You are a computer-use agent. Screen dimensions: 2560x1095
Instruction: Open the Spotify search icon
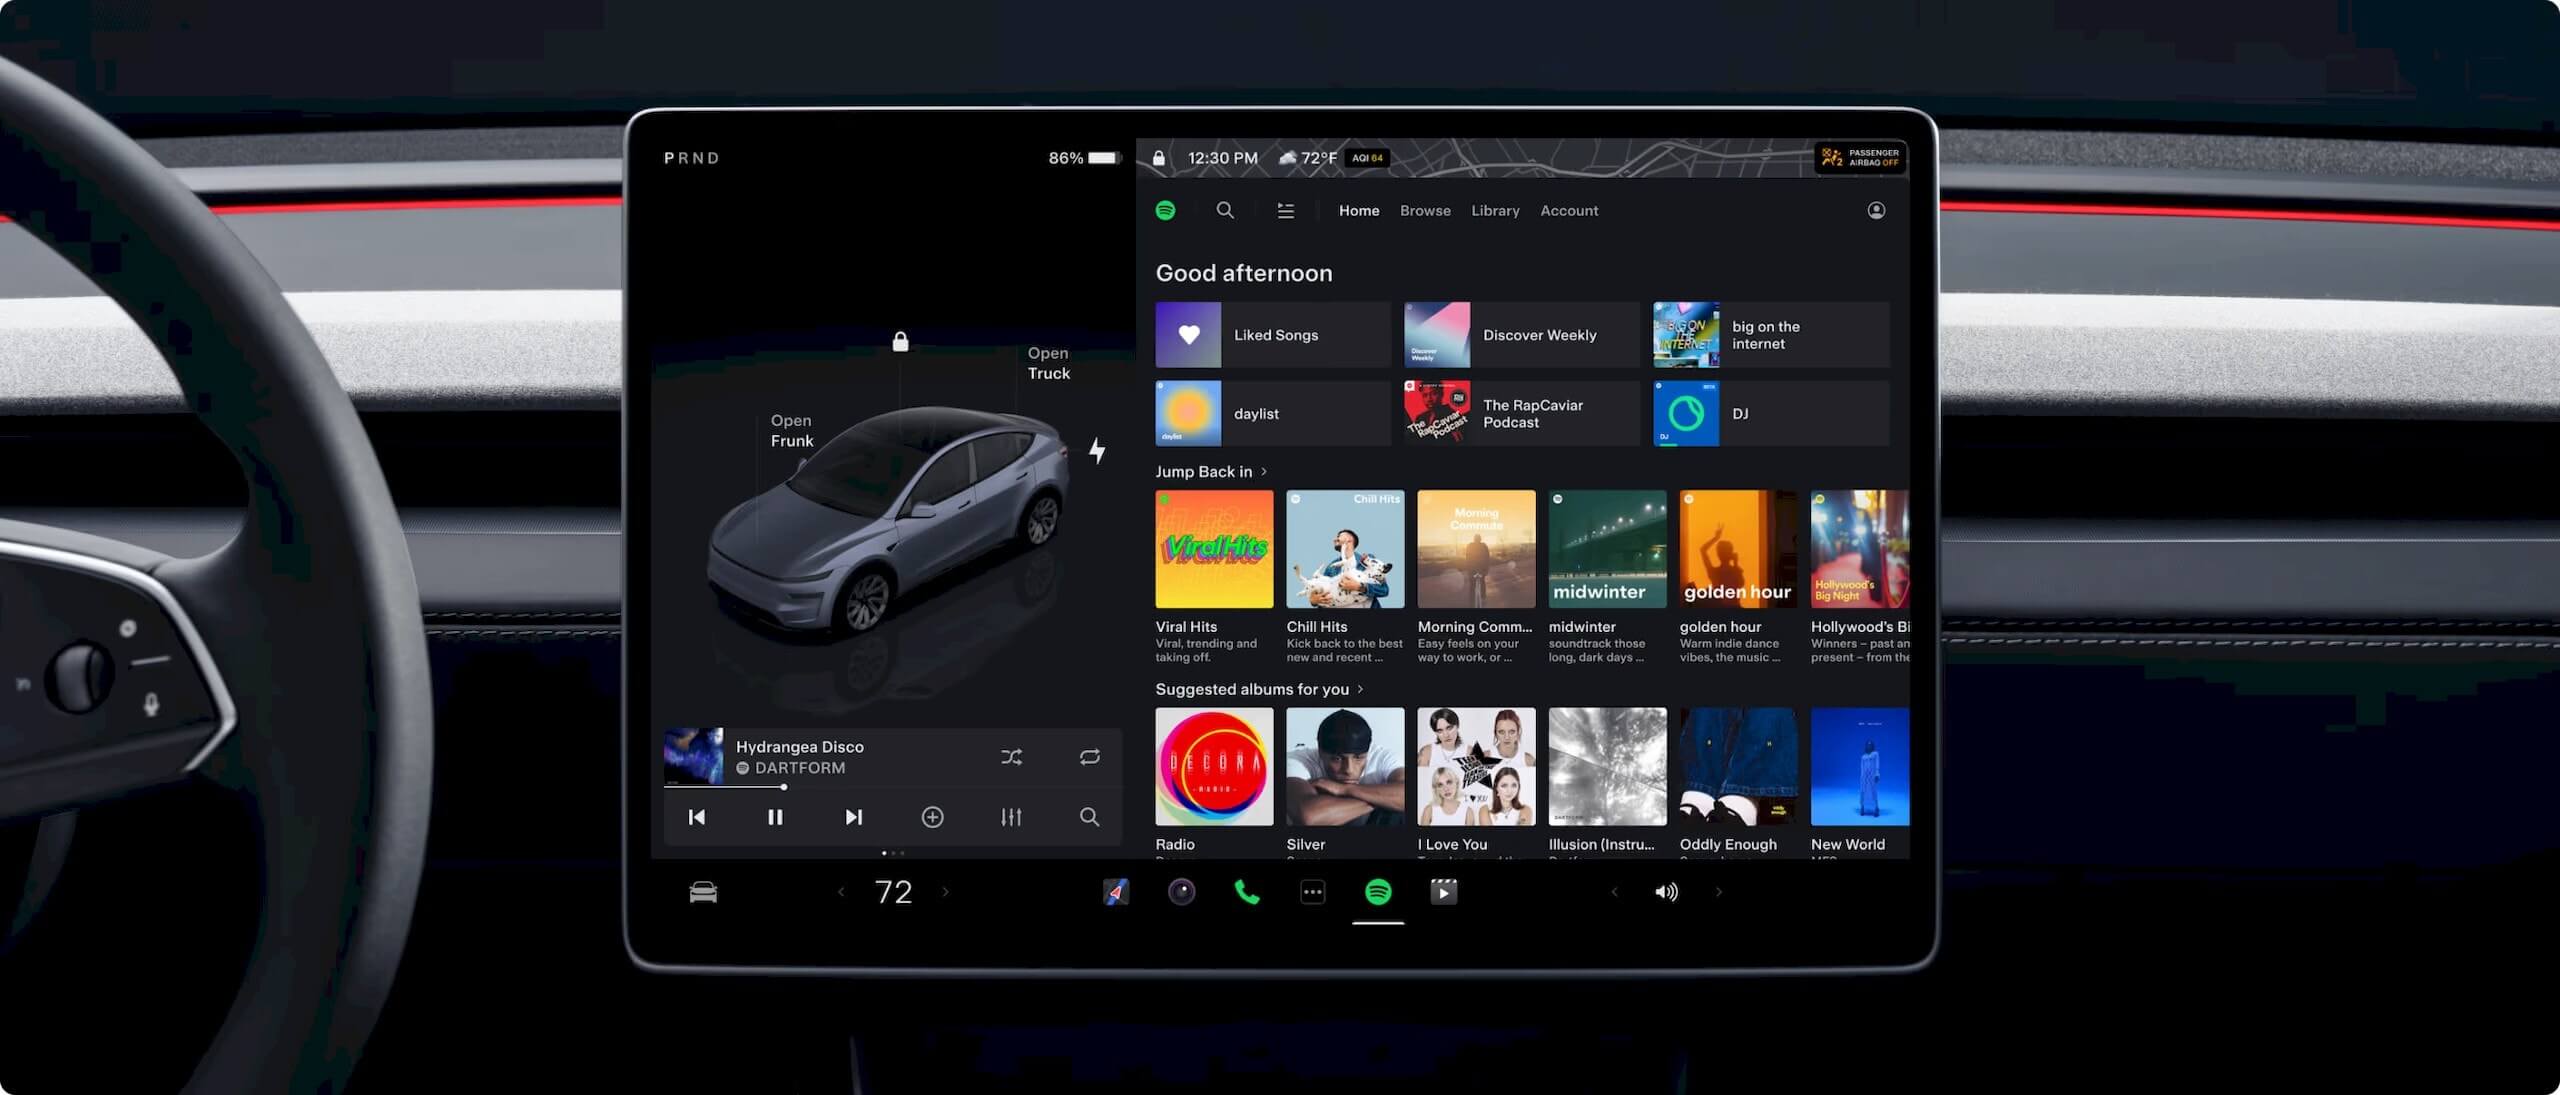(1224, 210)
